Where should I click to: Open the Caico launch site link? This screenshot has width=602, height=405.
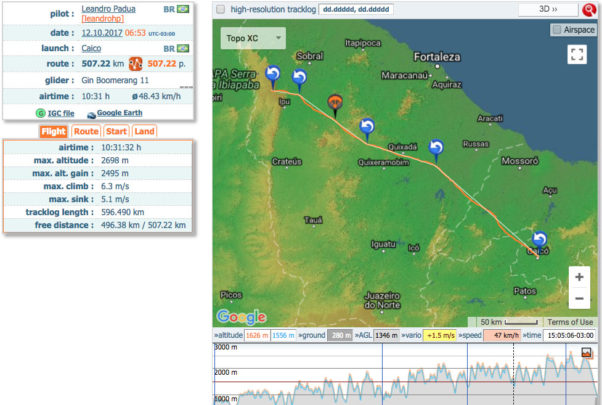pyautogui.click(x=91, y=48)
